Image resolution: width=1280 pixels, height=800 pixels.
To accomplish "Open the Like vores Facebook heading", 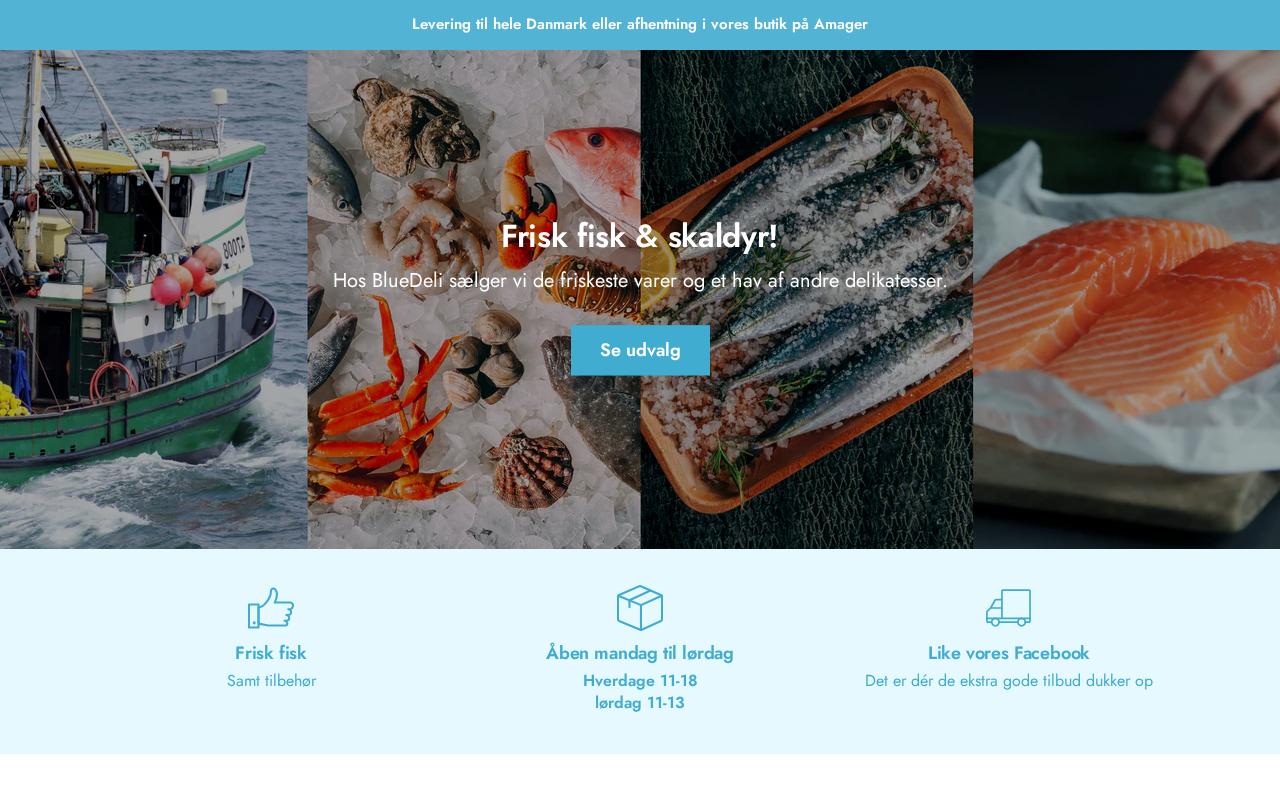I will coord(1009,653).
